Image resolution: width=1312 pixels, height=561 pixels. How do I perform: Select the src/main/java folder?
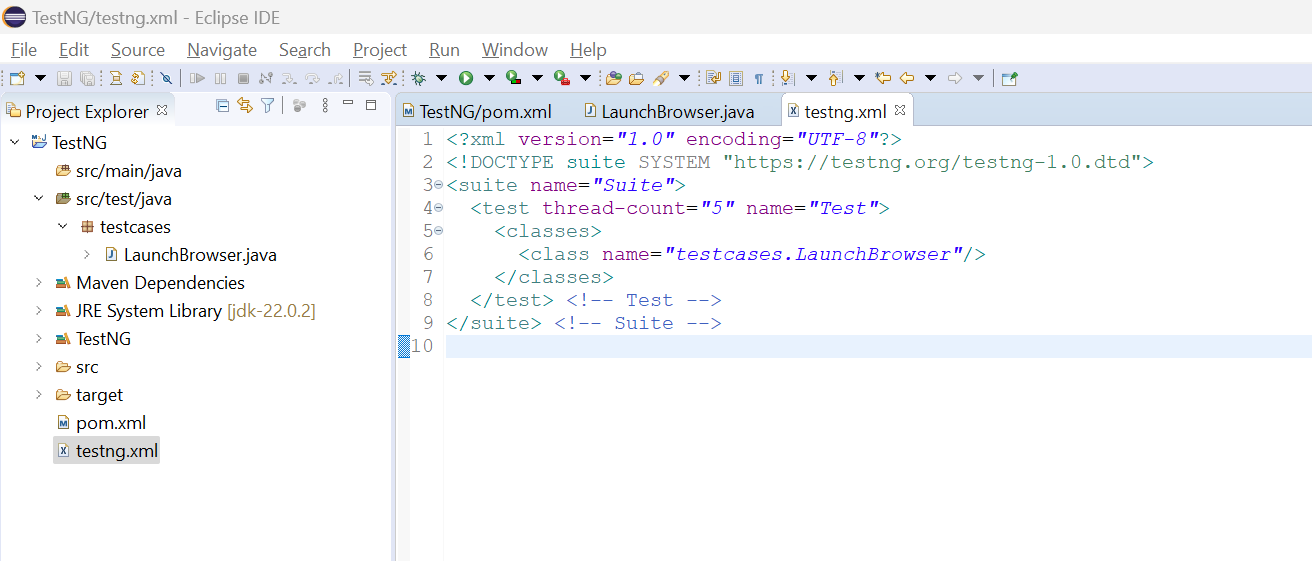(119, 171)
